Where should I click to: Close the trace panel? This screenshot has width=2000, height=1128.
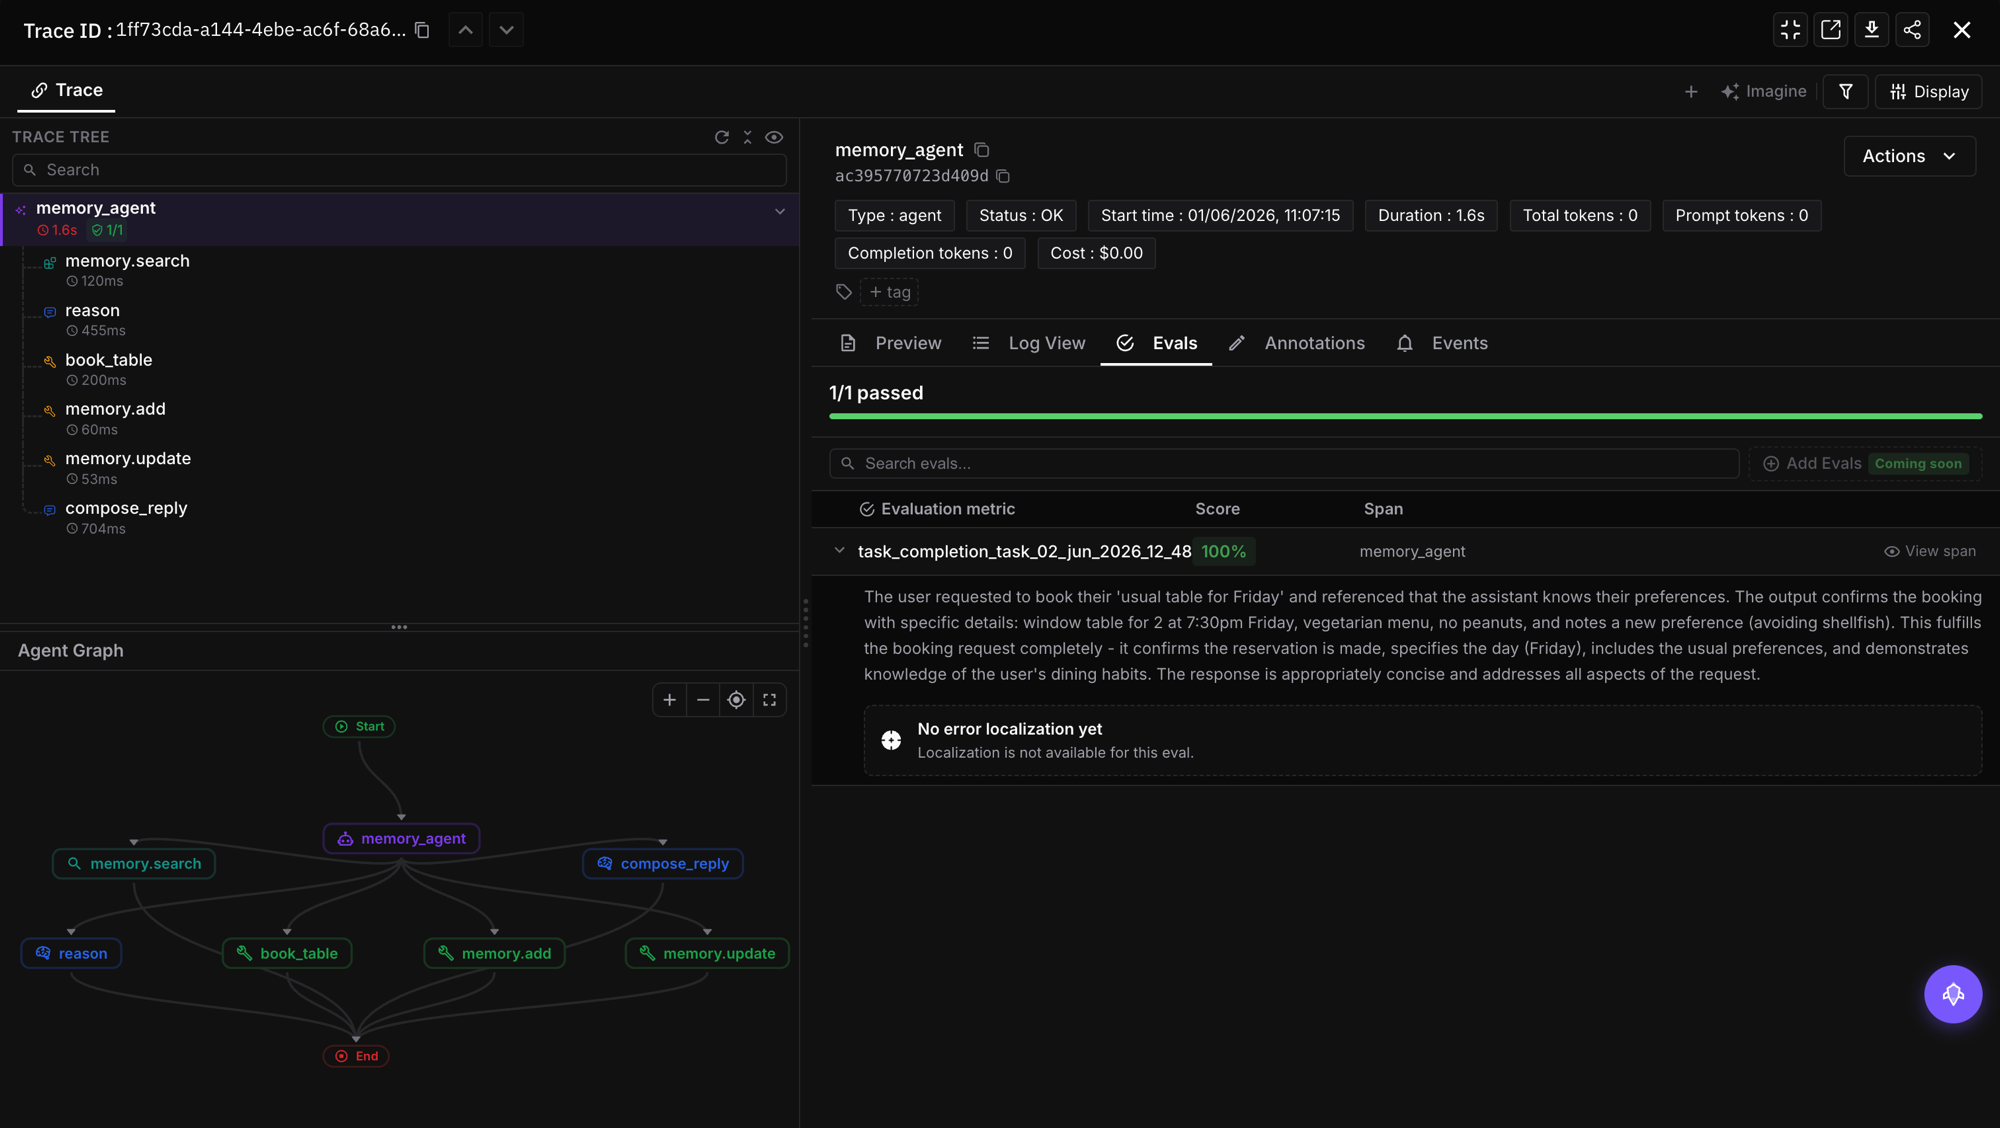[x=1962, y=30]
